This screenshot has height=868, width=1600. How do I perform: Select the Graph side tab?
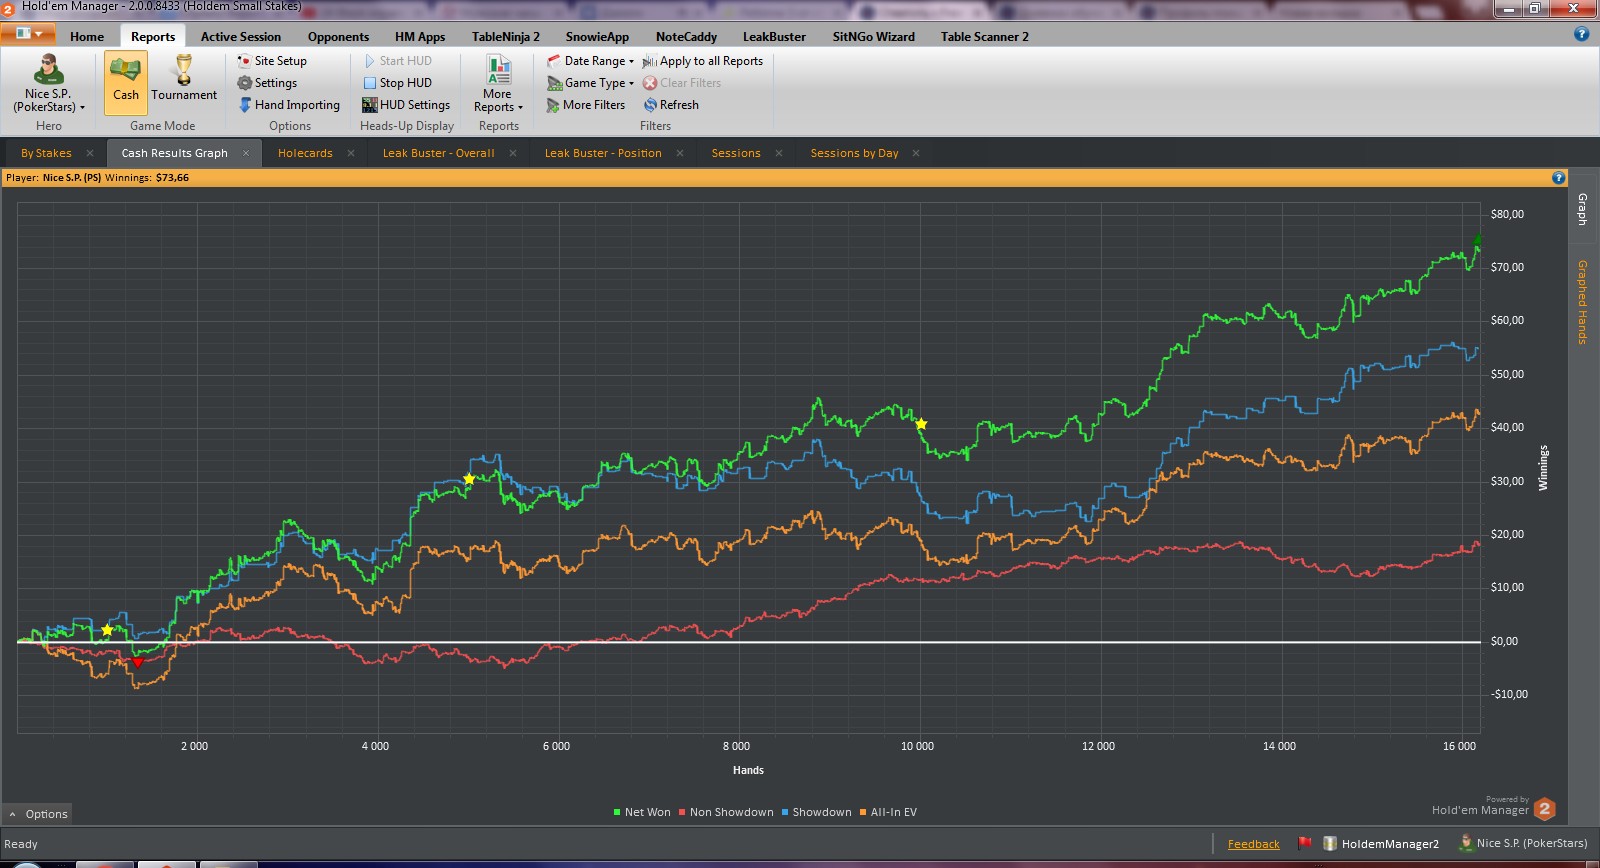[1582, 209]
